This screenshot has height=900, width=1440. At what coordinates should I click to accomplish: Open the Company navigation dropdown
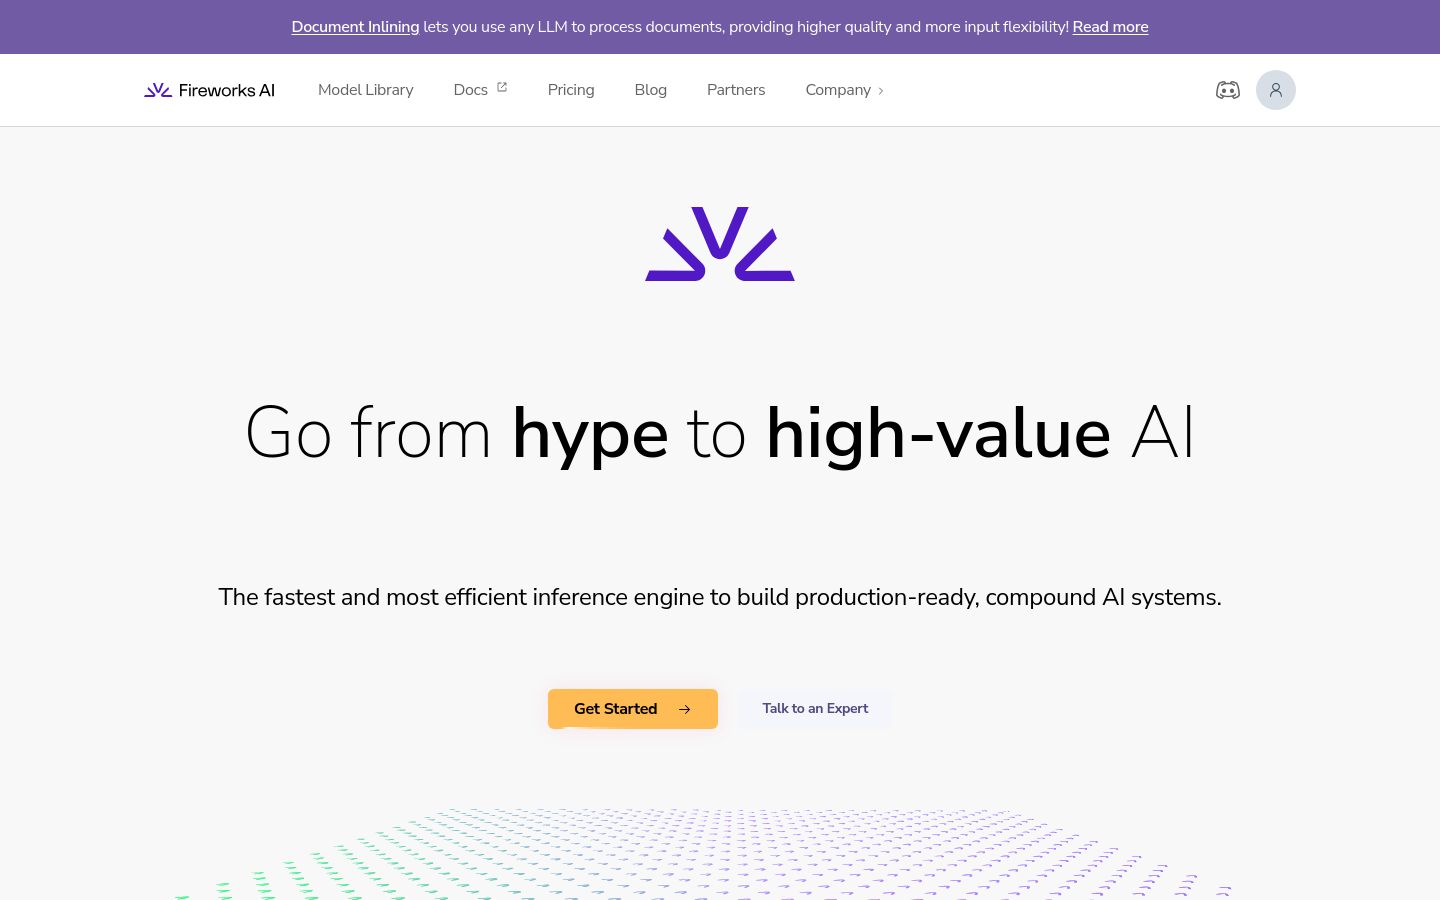[845, 90]
